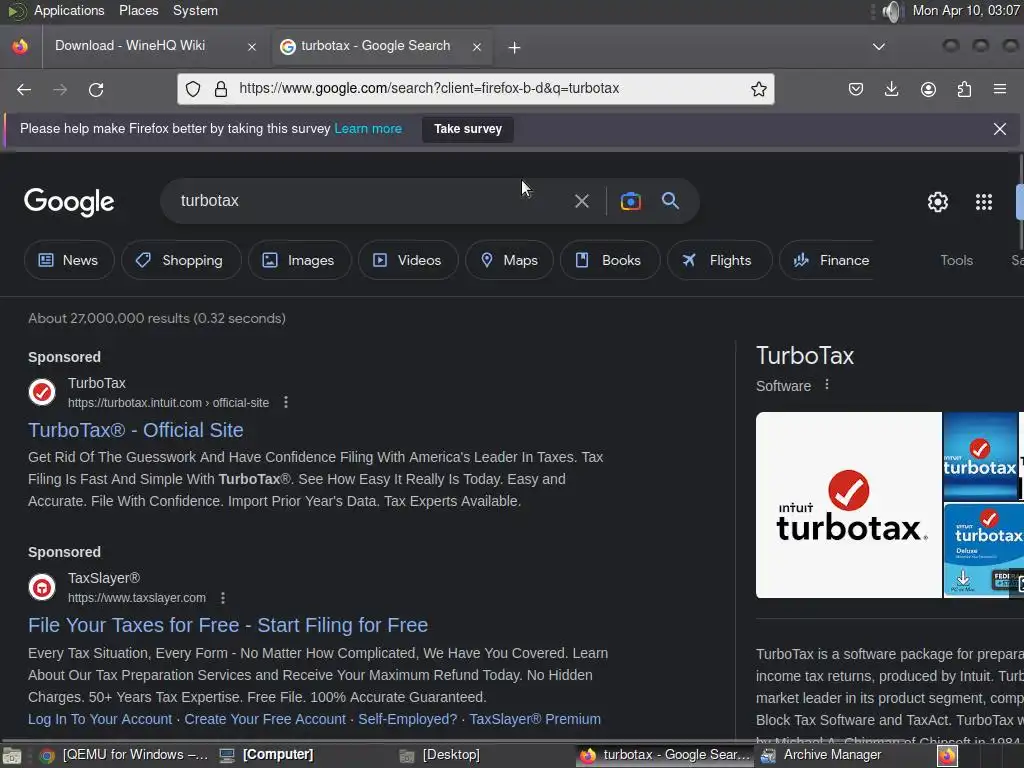
Task: Search by image with the camera icon
Action: coord(630,201)
